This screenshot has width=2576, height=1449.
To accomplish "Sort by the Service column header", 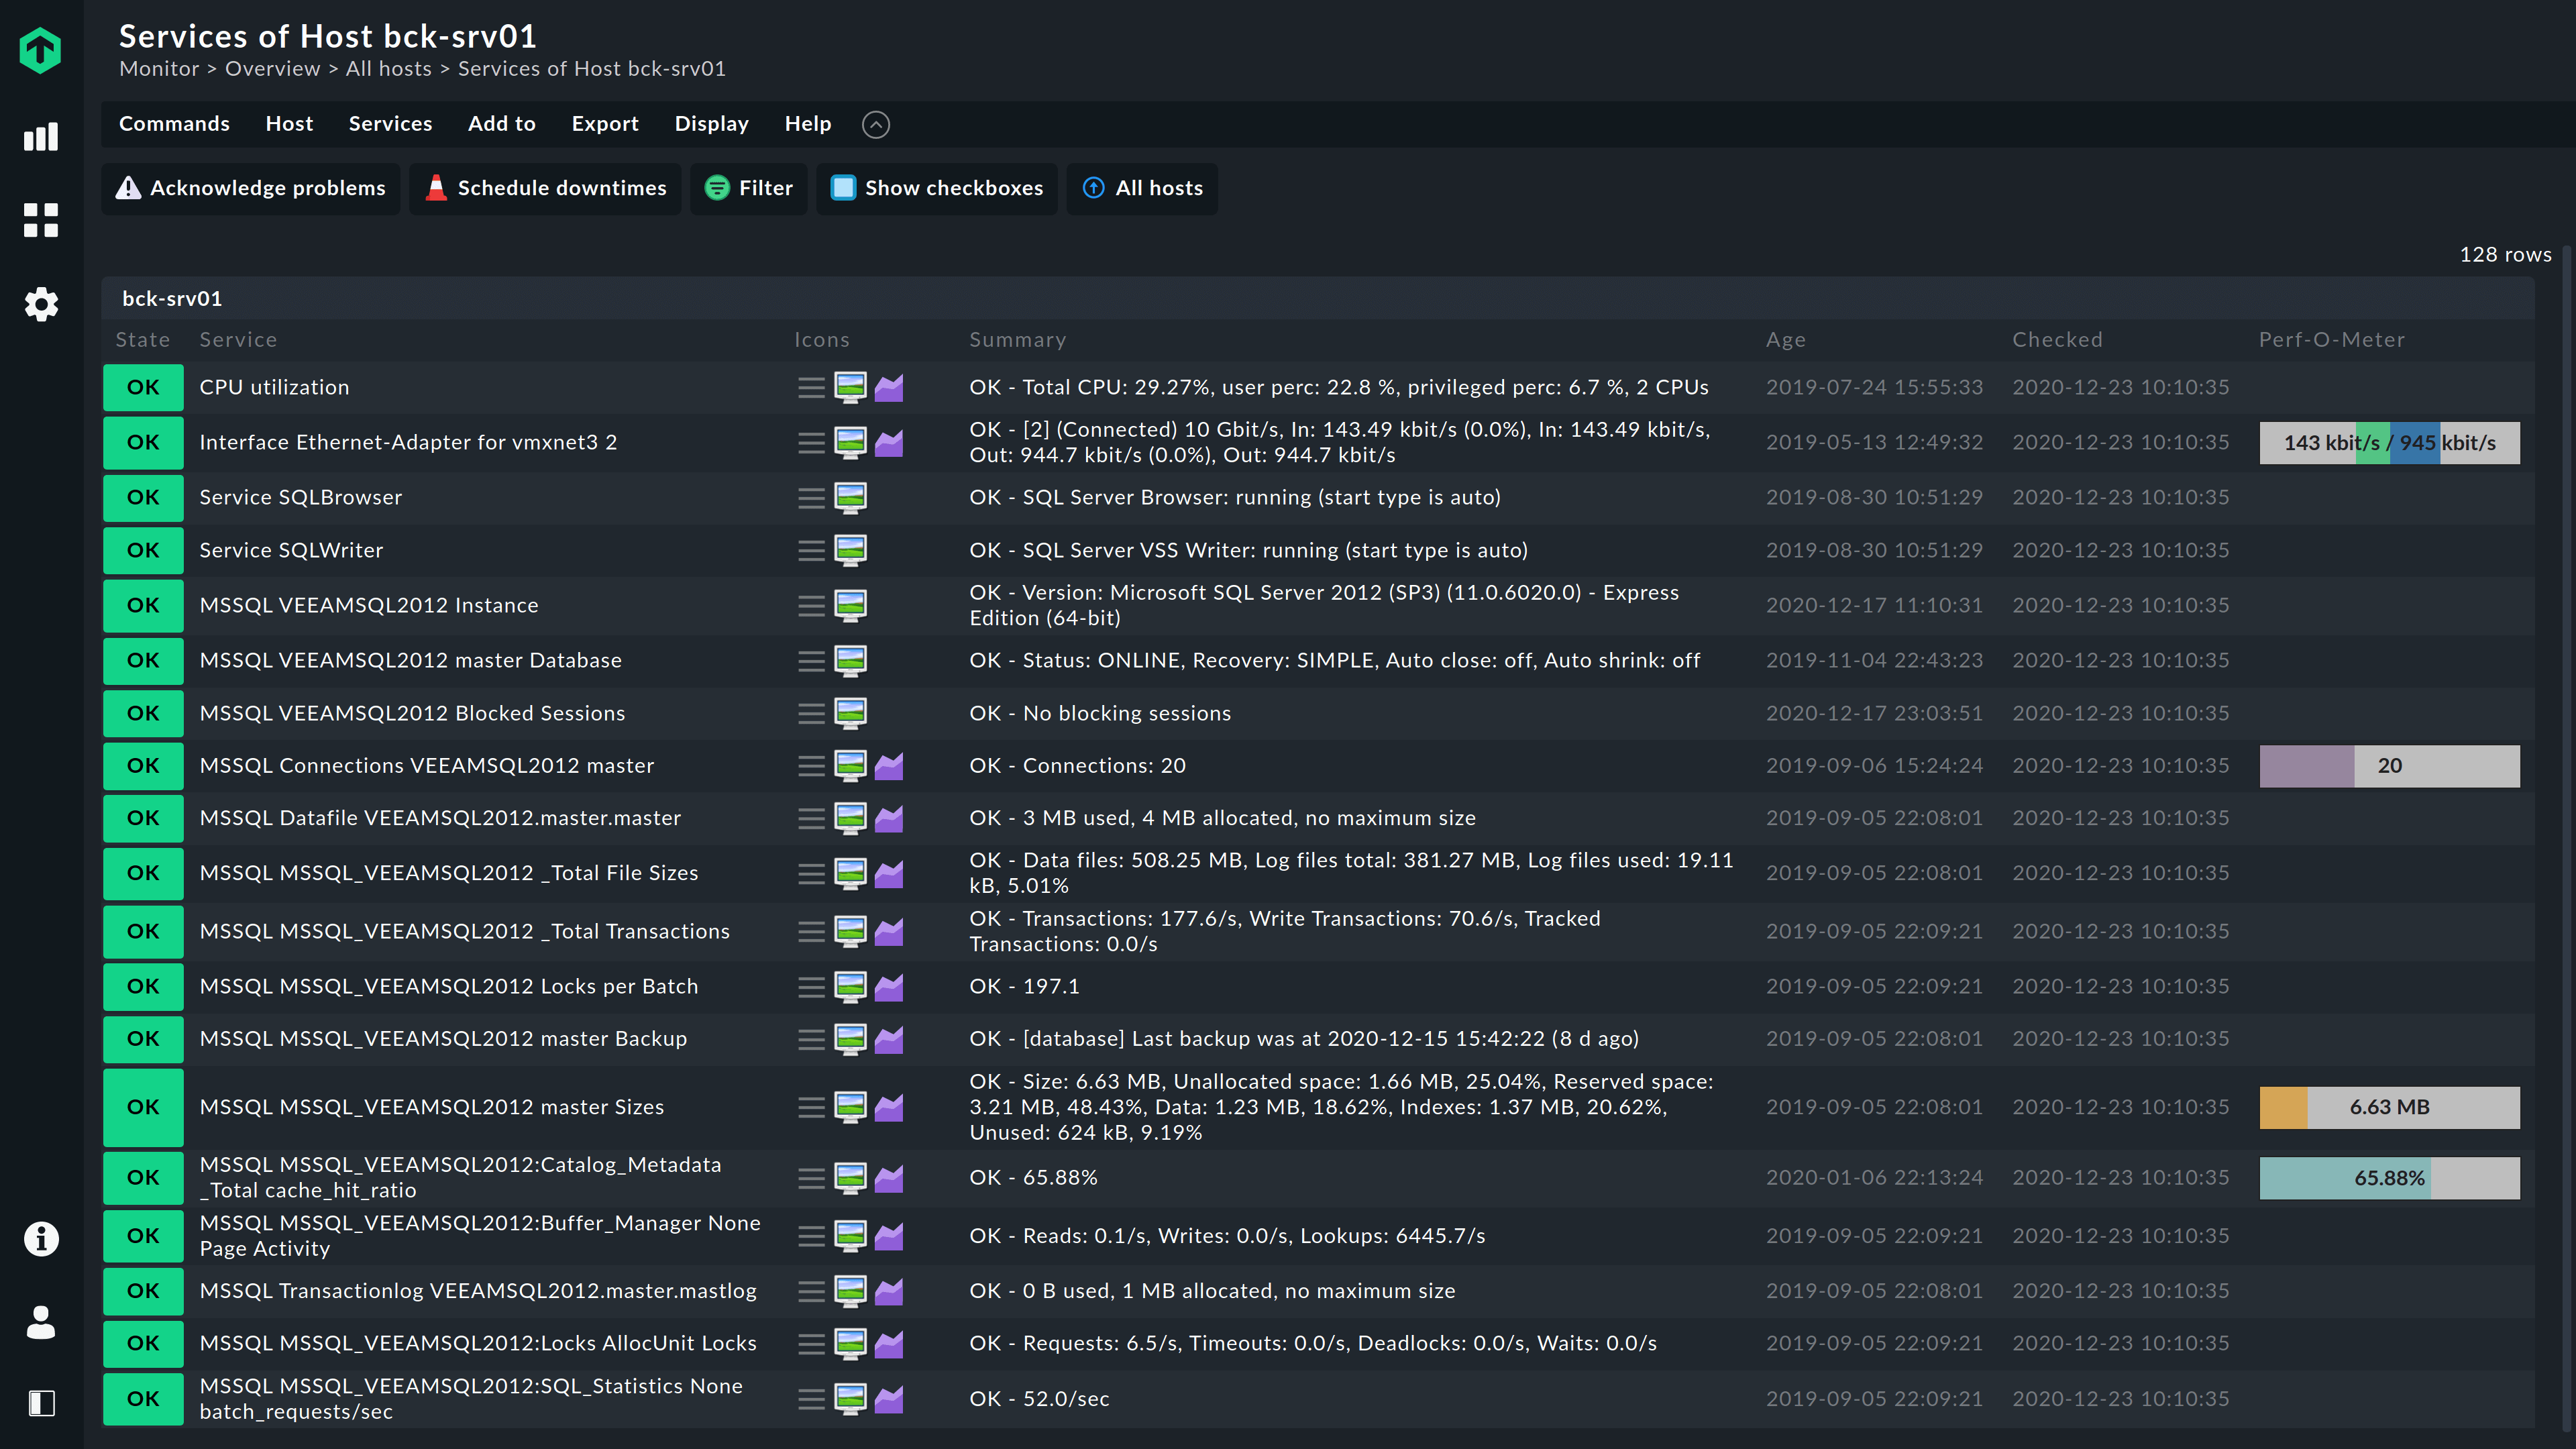I will point(238,340).
